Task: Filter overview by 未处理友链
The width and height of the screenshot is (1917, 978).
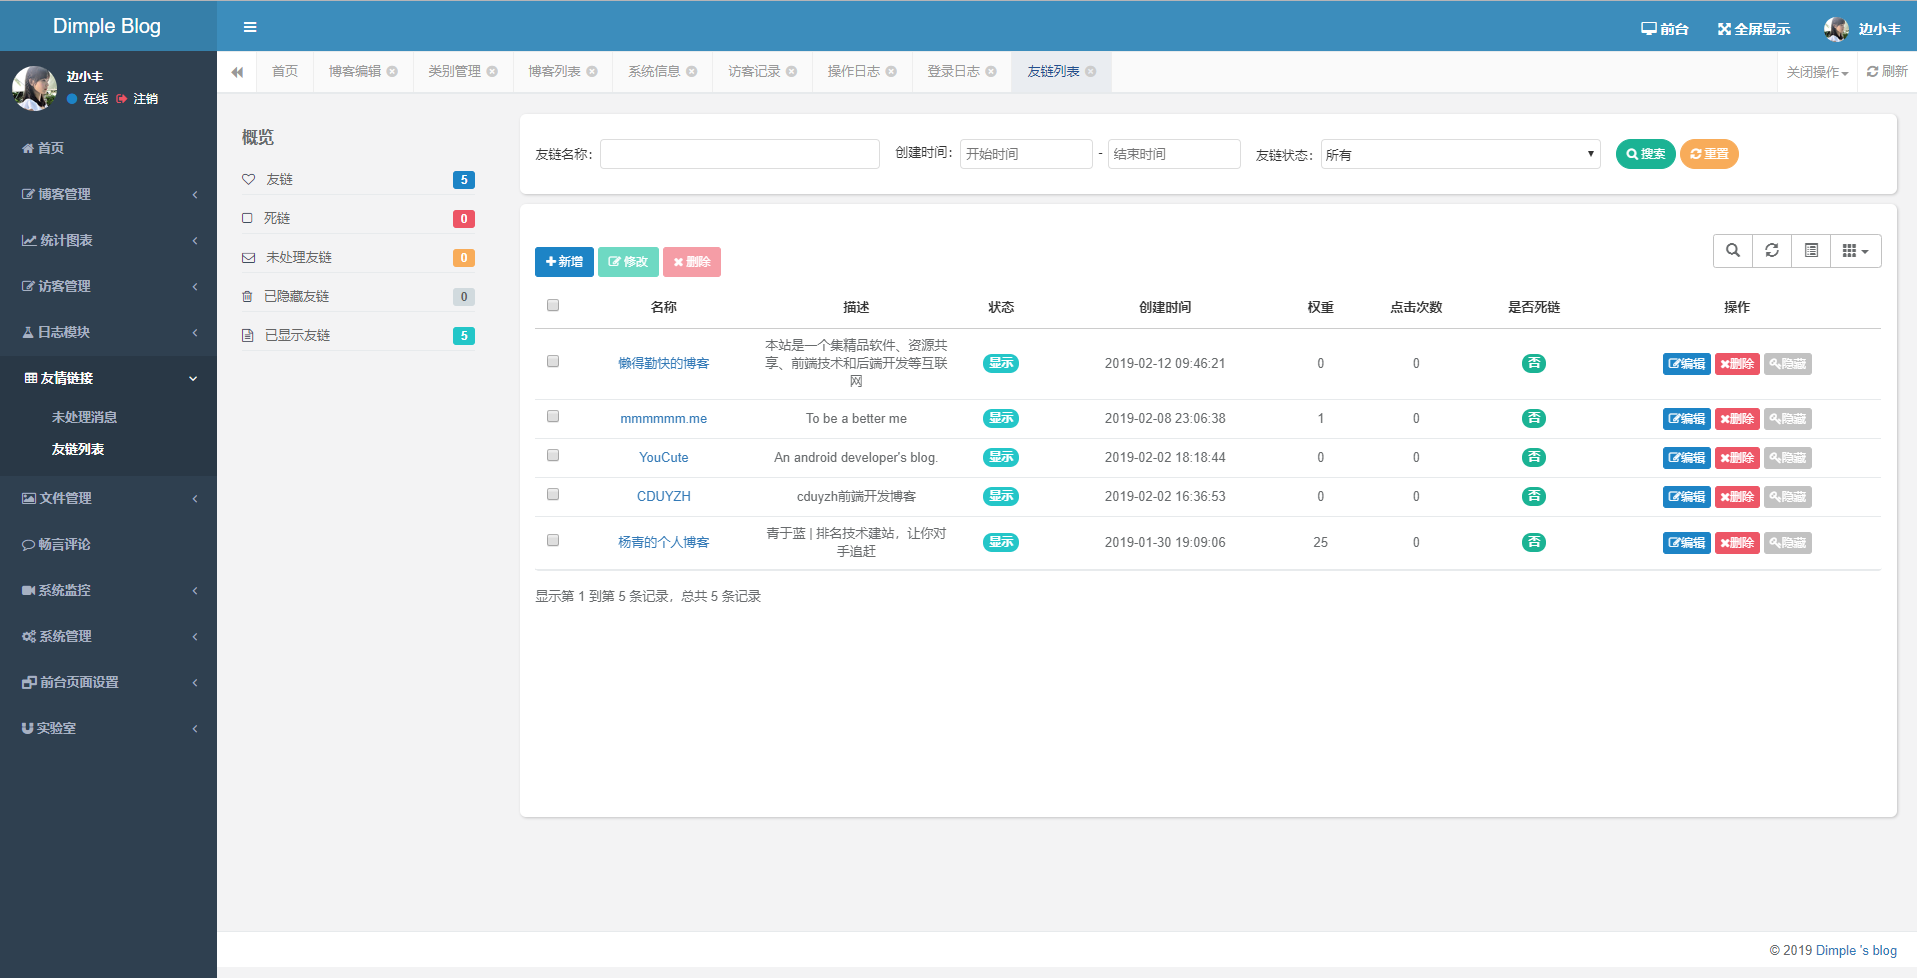Action: click(358, 257)
